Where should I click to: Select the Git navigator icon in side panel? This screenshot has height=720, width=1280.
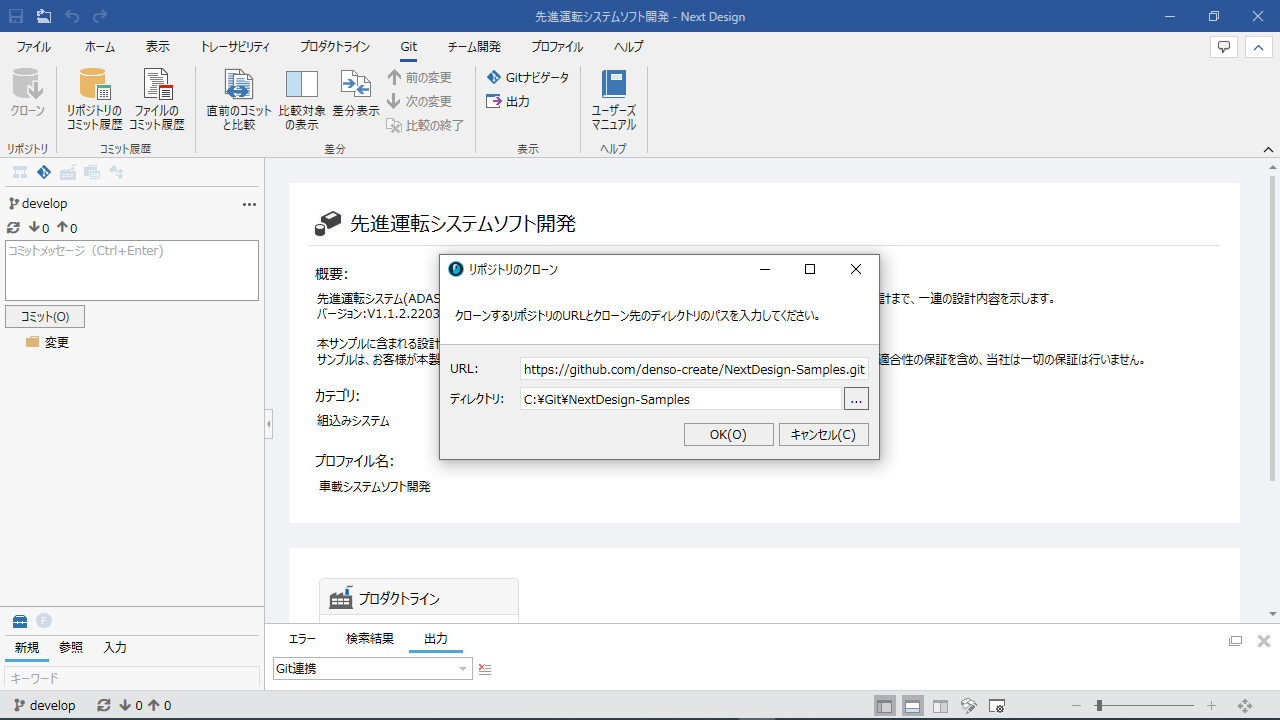(44, 172)
